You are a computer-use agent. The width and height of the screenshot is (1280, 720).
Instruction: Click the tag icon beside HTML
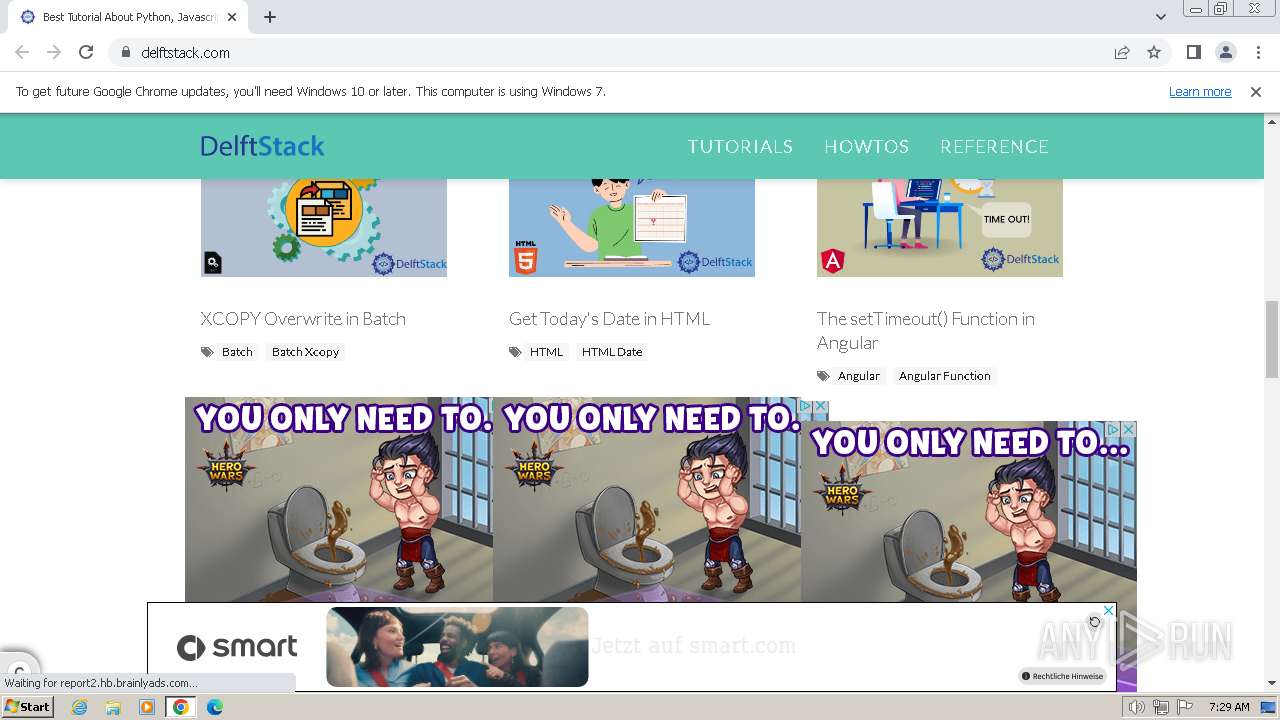515,352
